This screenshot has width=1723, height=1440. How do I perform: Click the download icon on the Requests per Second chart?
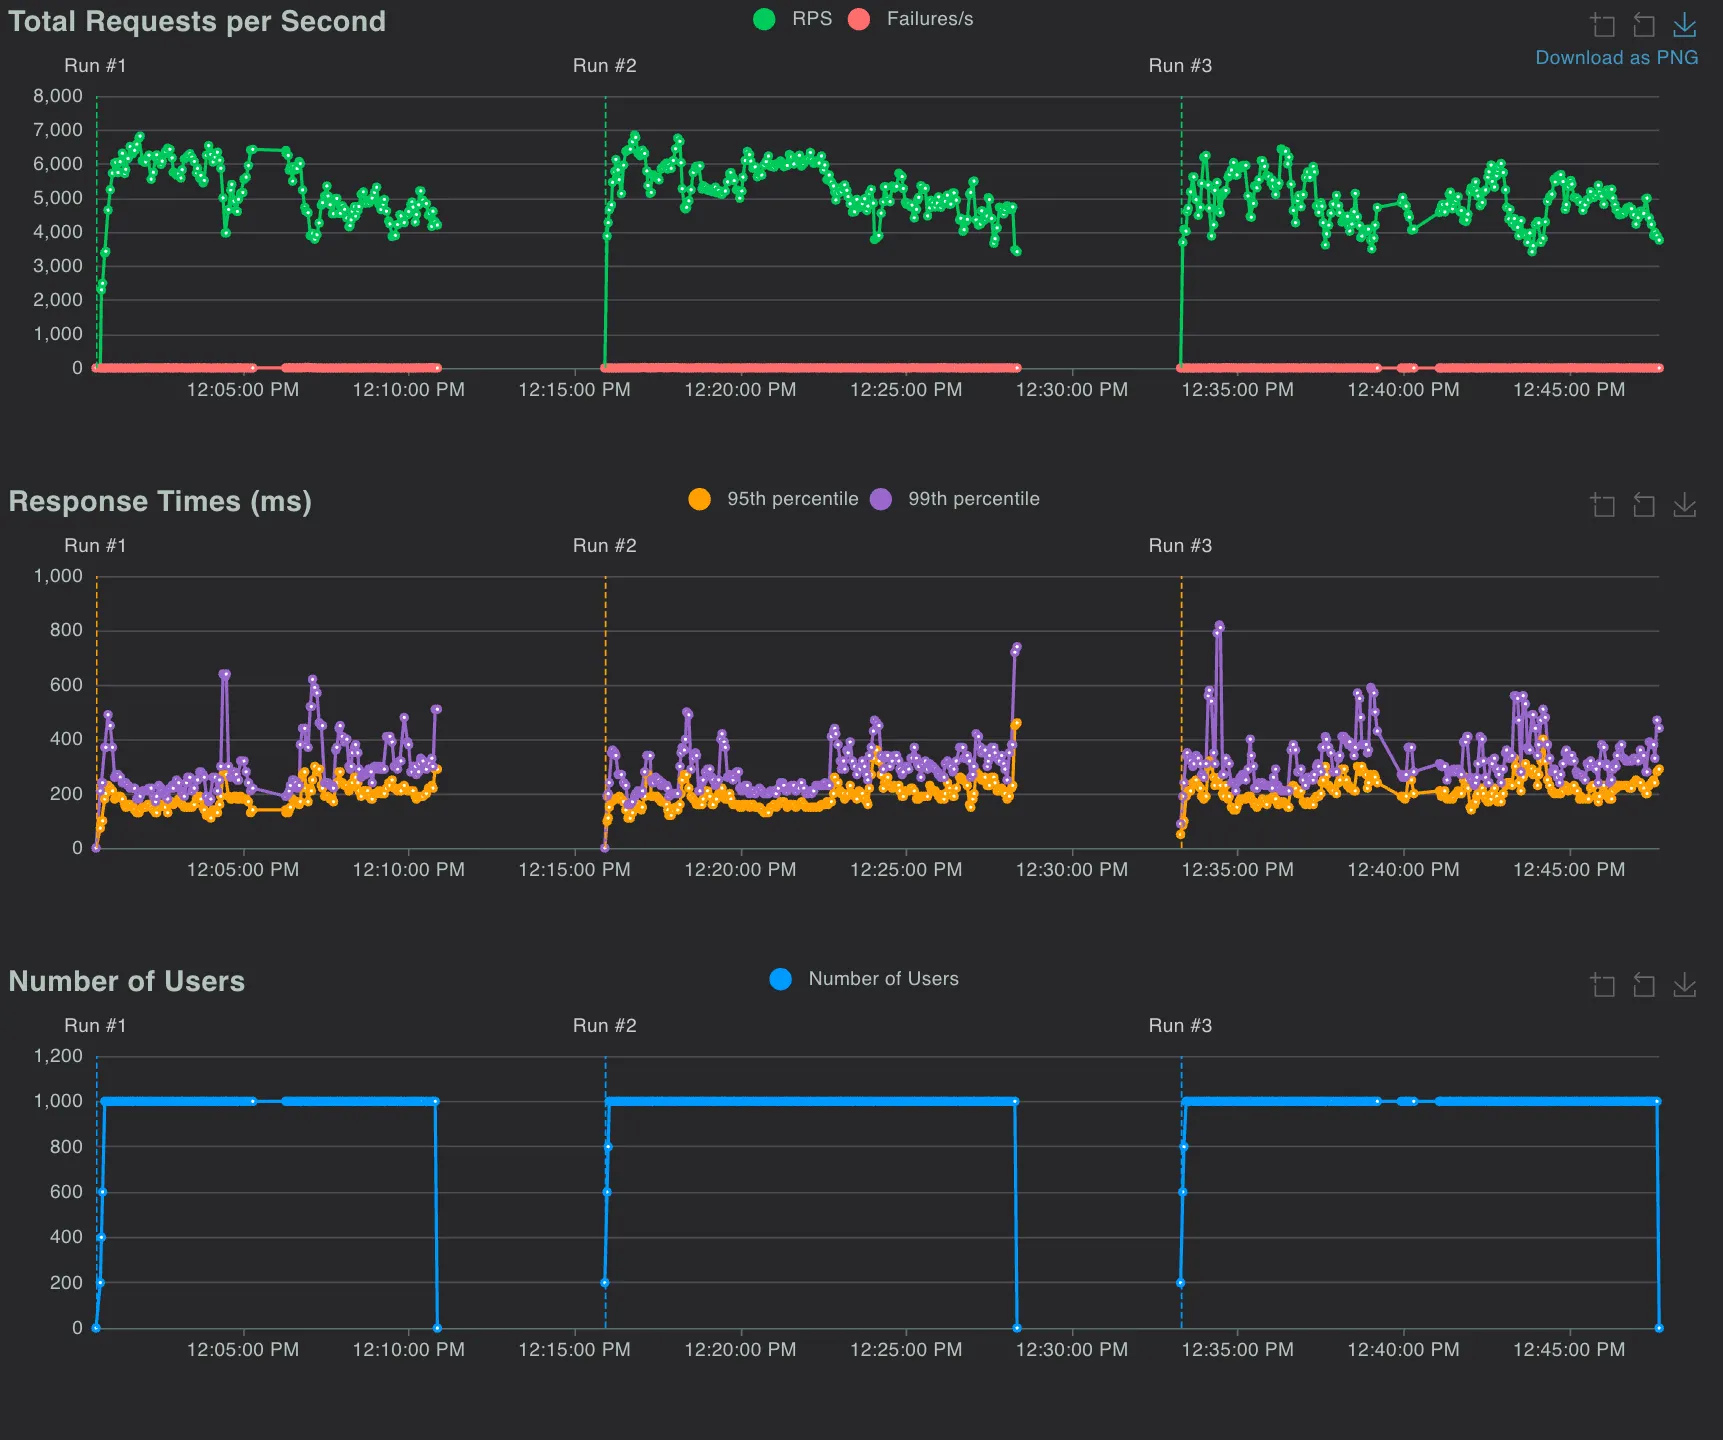coord(1685,25)
